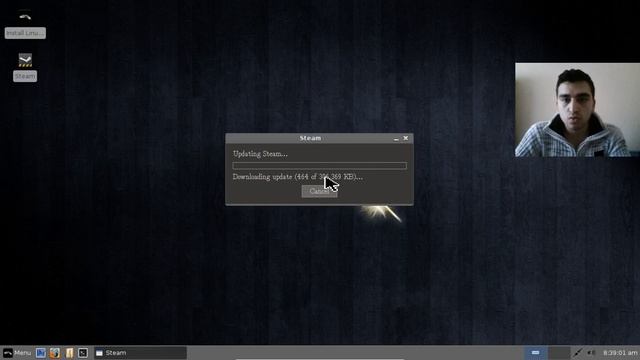Image resolution: width=640 pixels, height=360 pixels.
Task: Click the Steam update progress bar
Action: click(320, 166)
